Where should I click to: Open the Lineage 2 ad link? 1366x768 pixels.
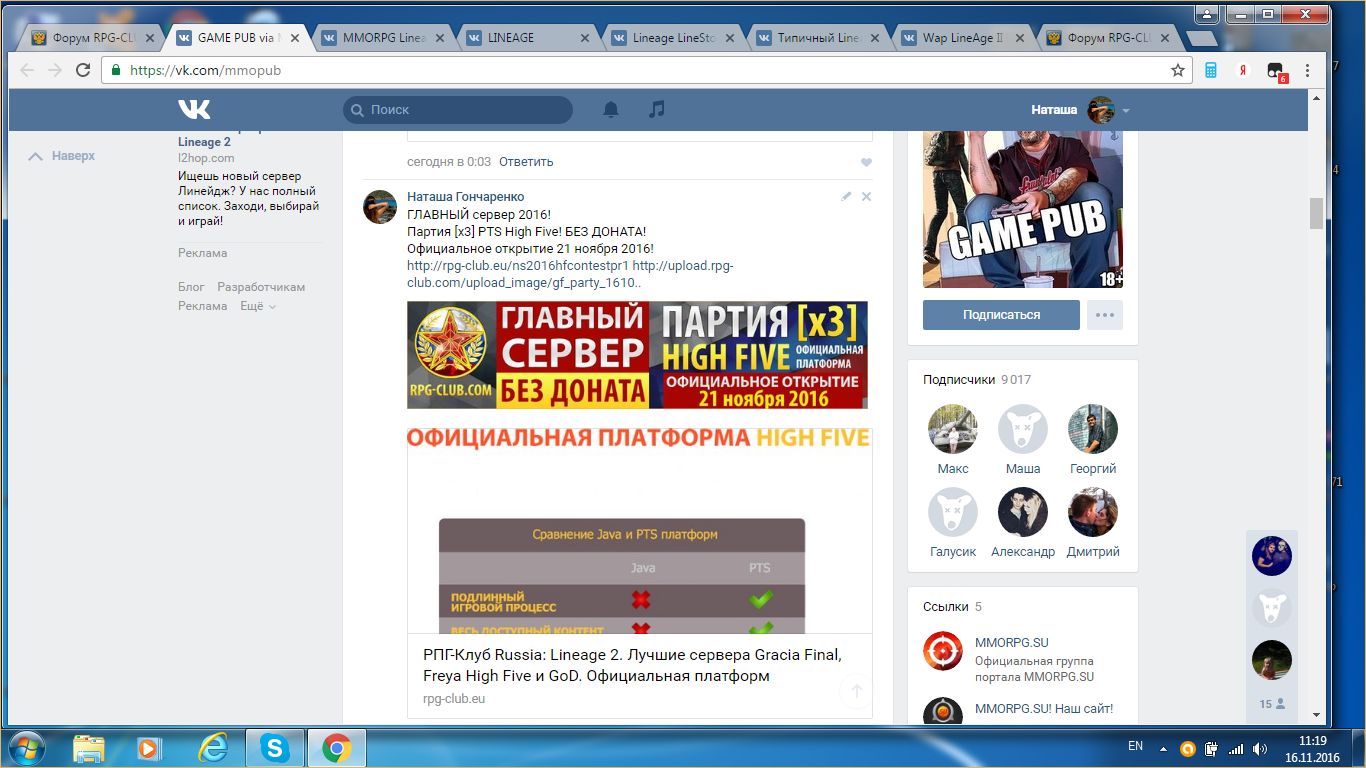(x=204, y=142)
